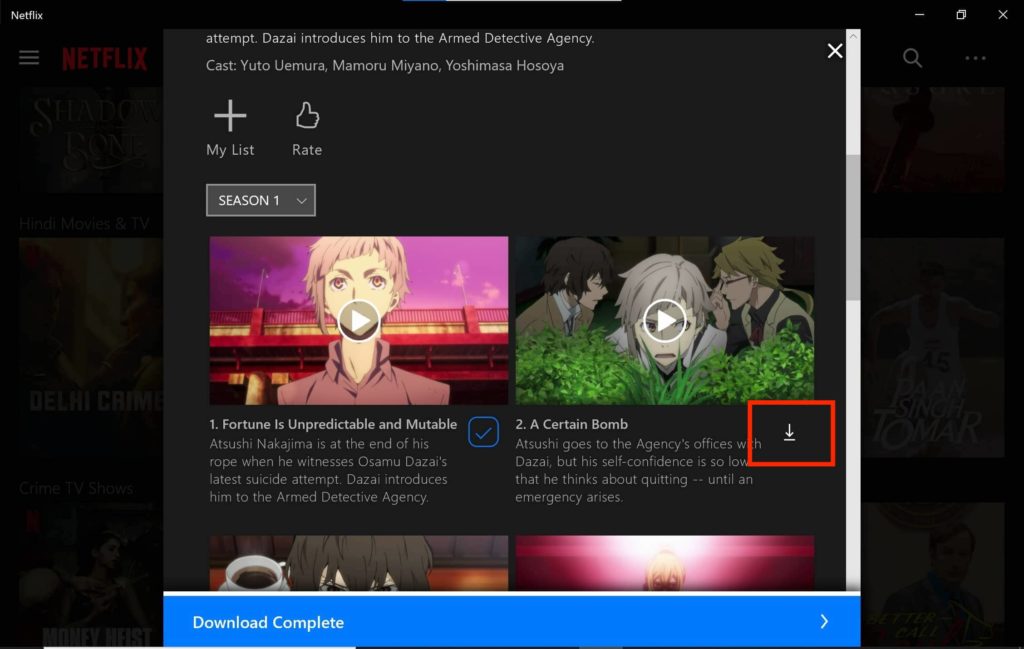
Task: Play 'Fortune Is Unpredictable and Mutable'
Action: 358,320
